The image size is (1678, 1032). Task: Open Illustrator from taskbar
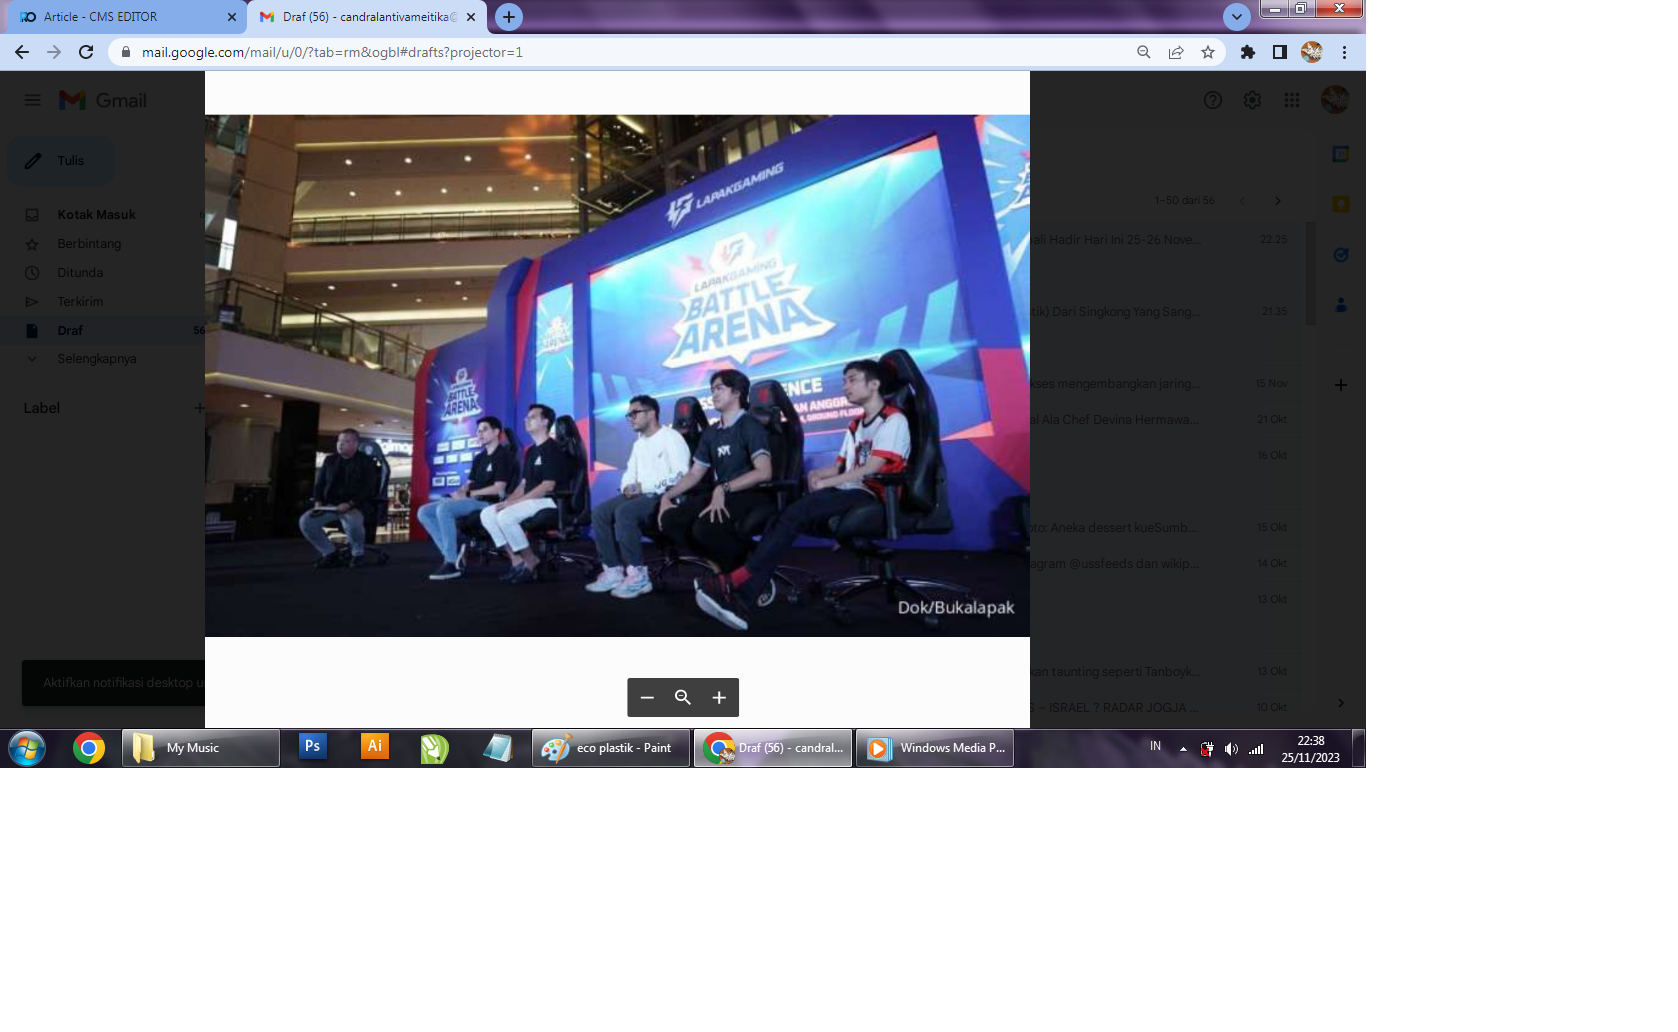375,747
